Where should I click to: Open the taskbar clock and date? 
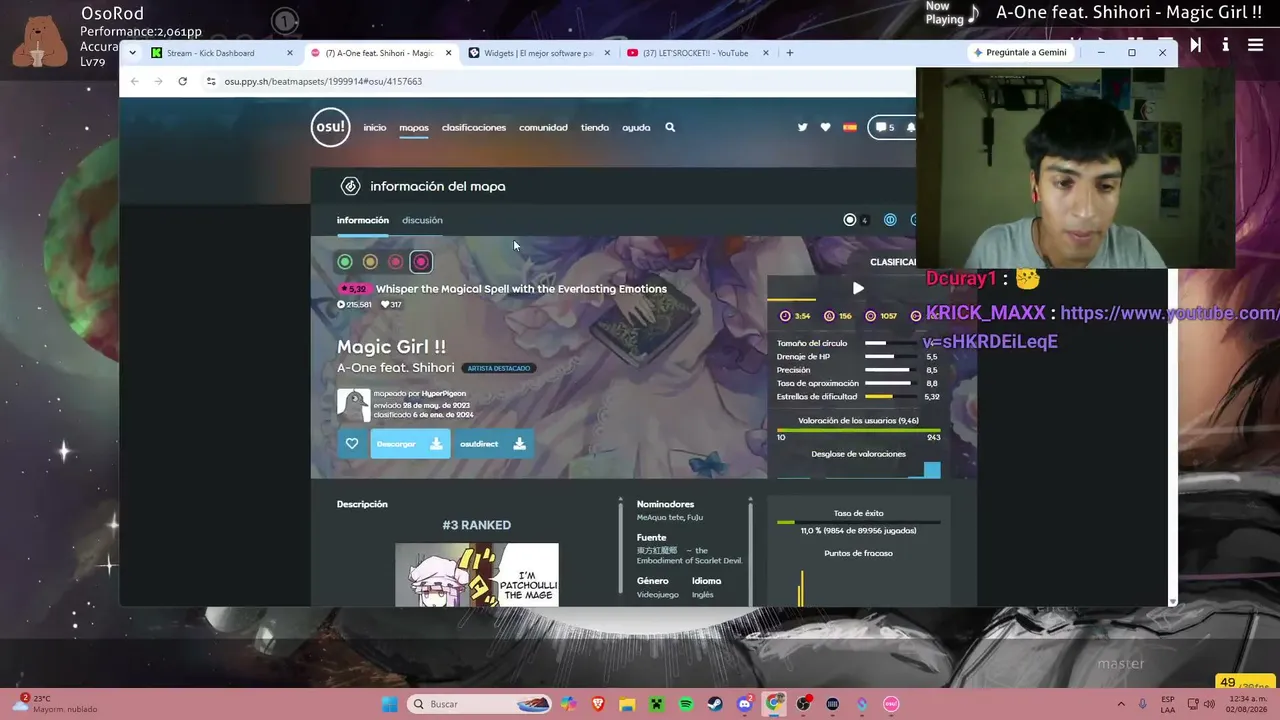pos(1248,704)
